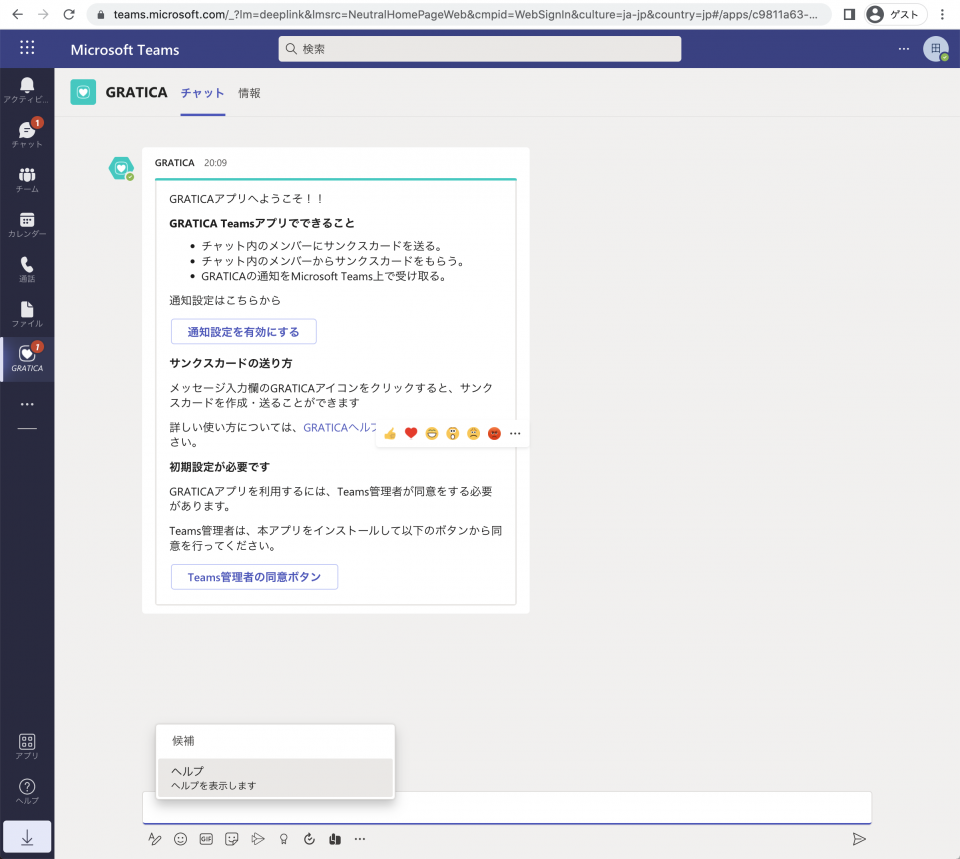React with the red heart emoji
This screenshot has height=859, width=960.
click(x=411, y=433)
